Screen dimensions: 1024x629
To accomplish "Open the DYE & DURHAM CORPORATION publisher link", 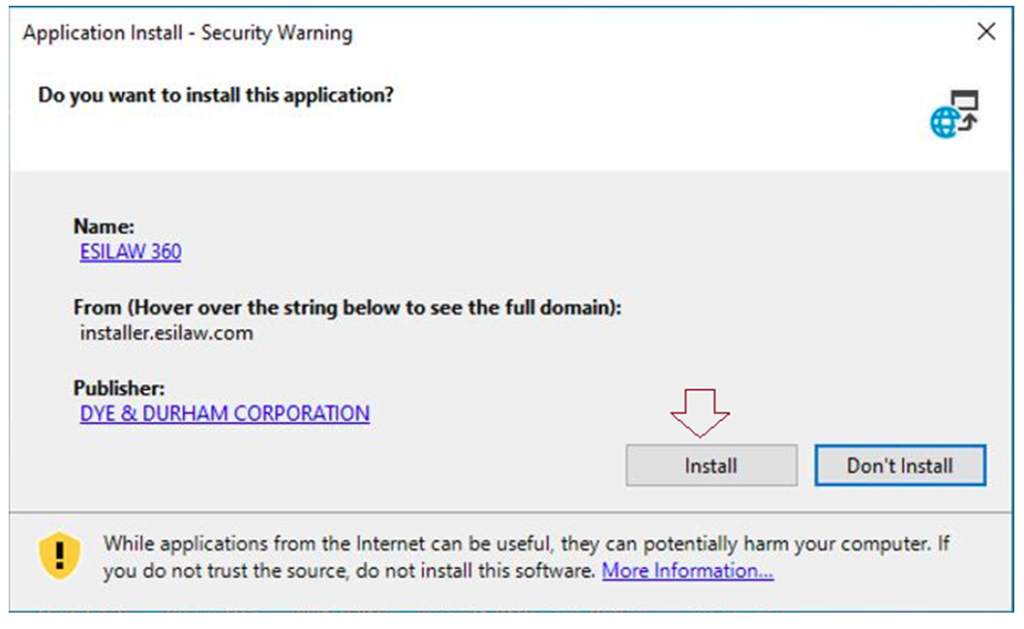I will 225,413.
